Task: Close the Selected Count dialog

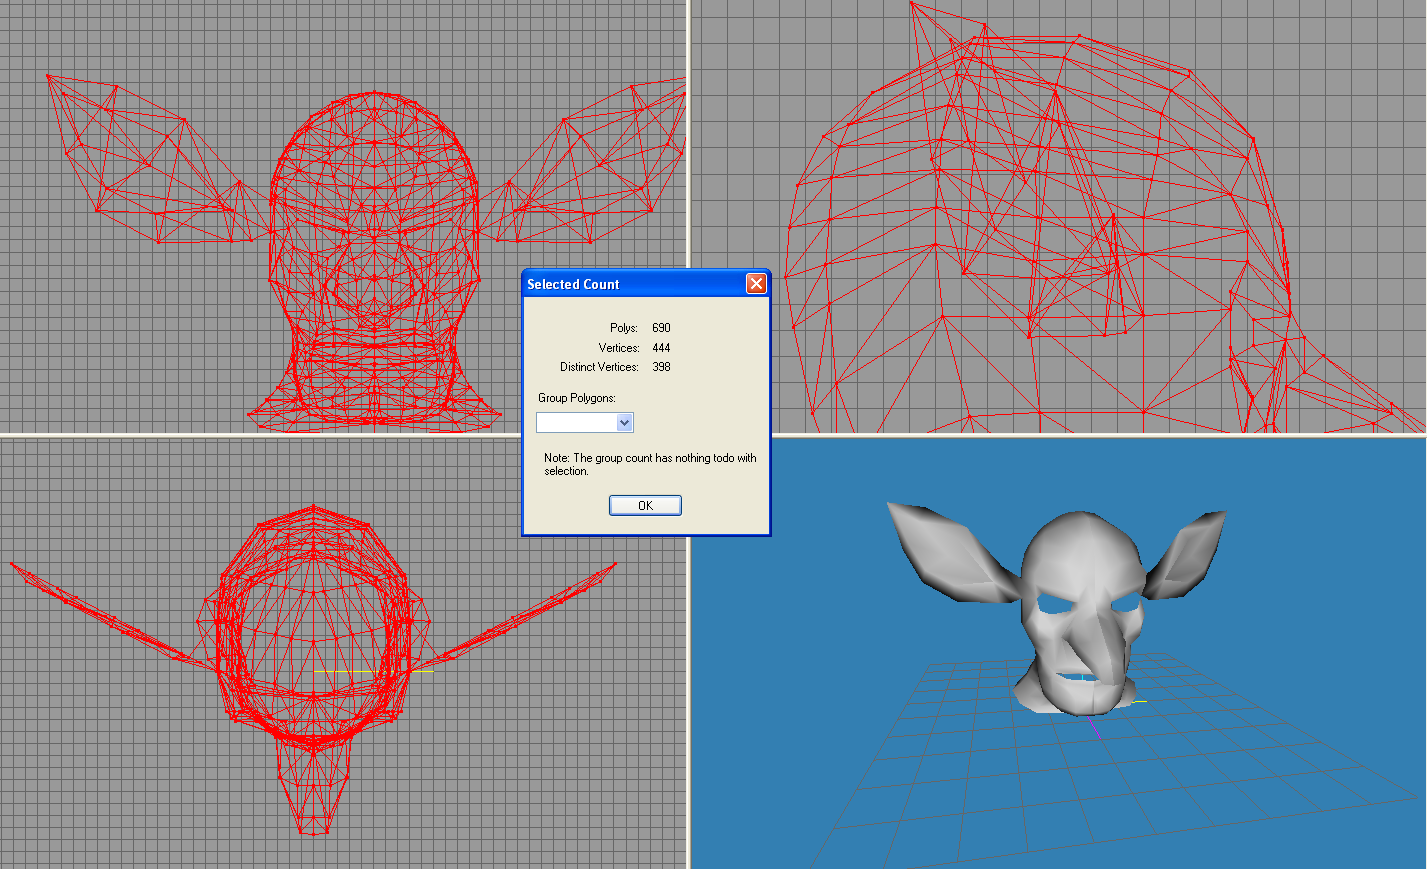Action: click(x=756, y=284)
